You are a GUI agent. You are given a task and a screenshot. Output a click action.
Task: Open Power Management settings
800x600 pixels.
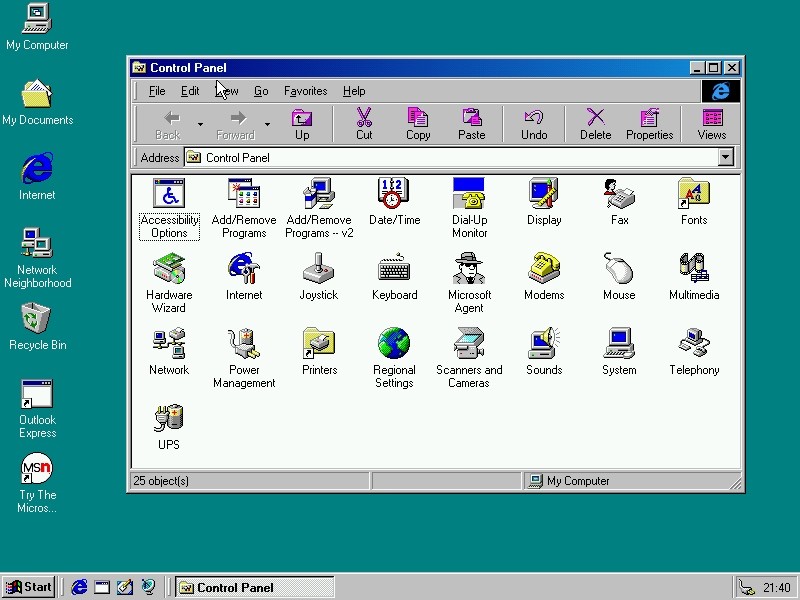click(243, 345)
